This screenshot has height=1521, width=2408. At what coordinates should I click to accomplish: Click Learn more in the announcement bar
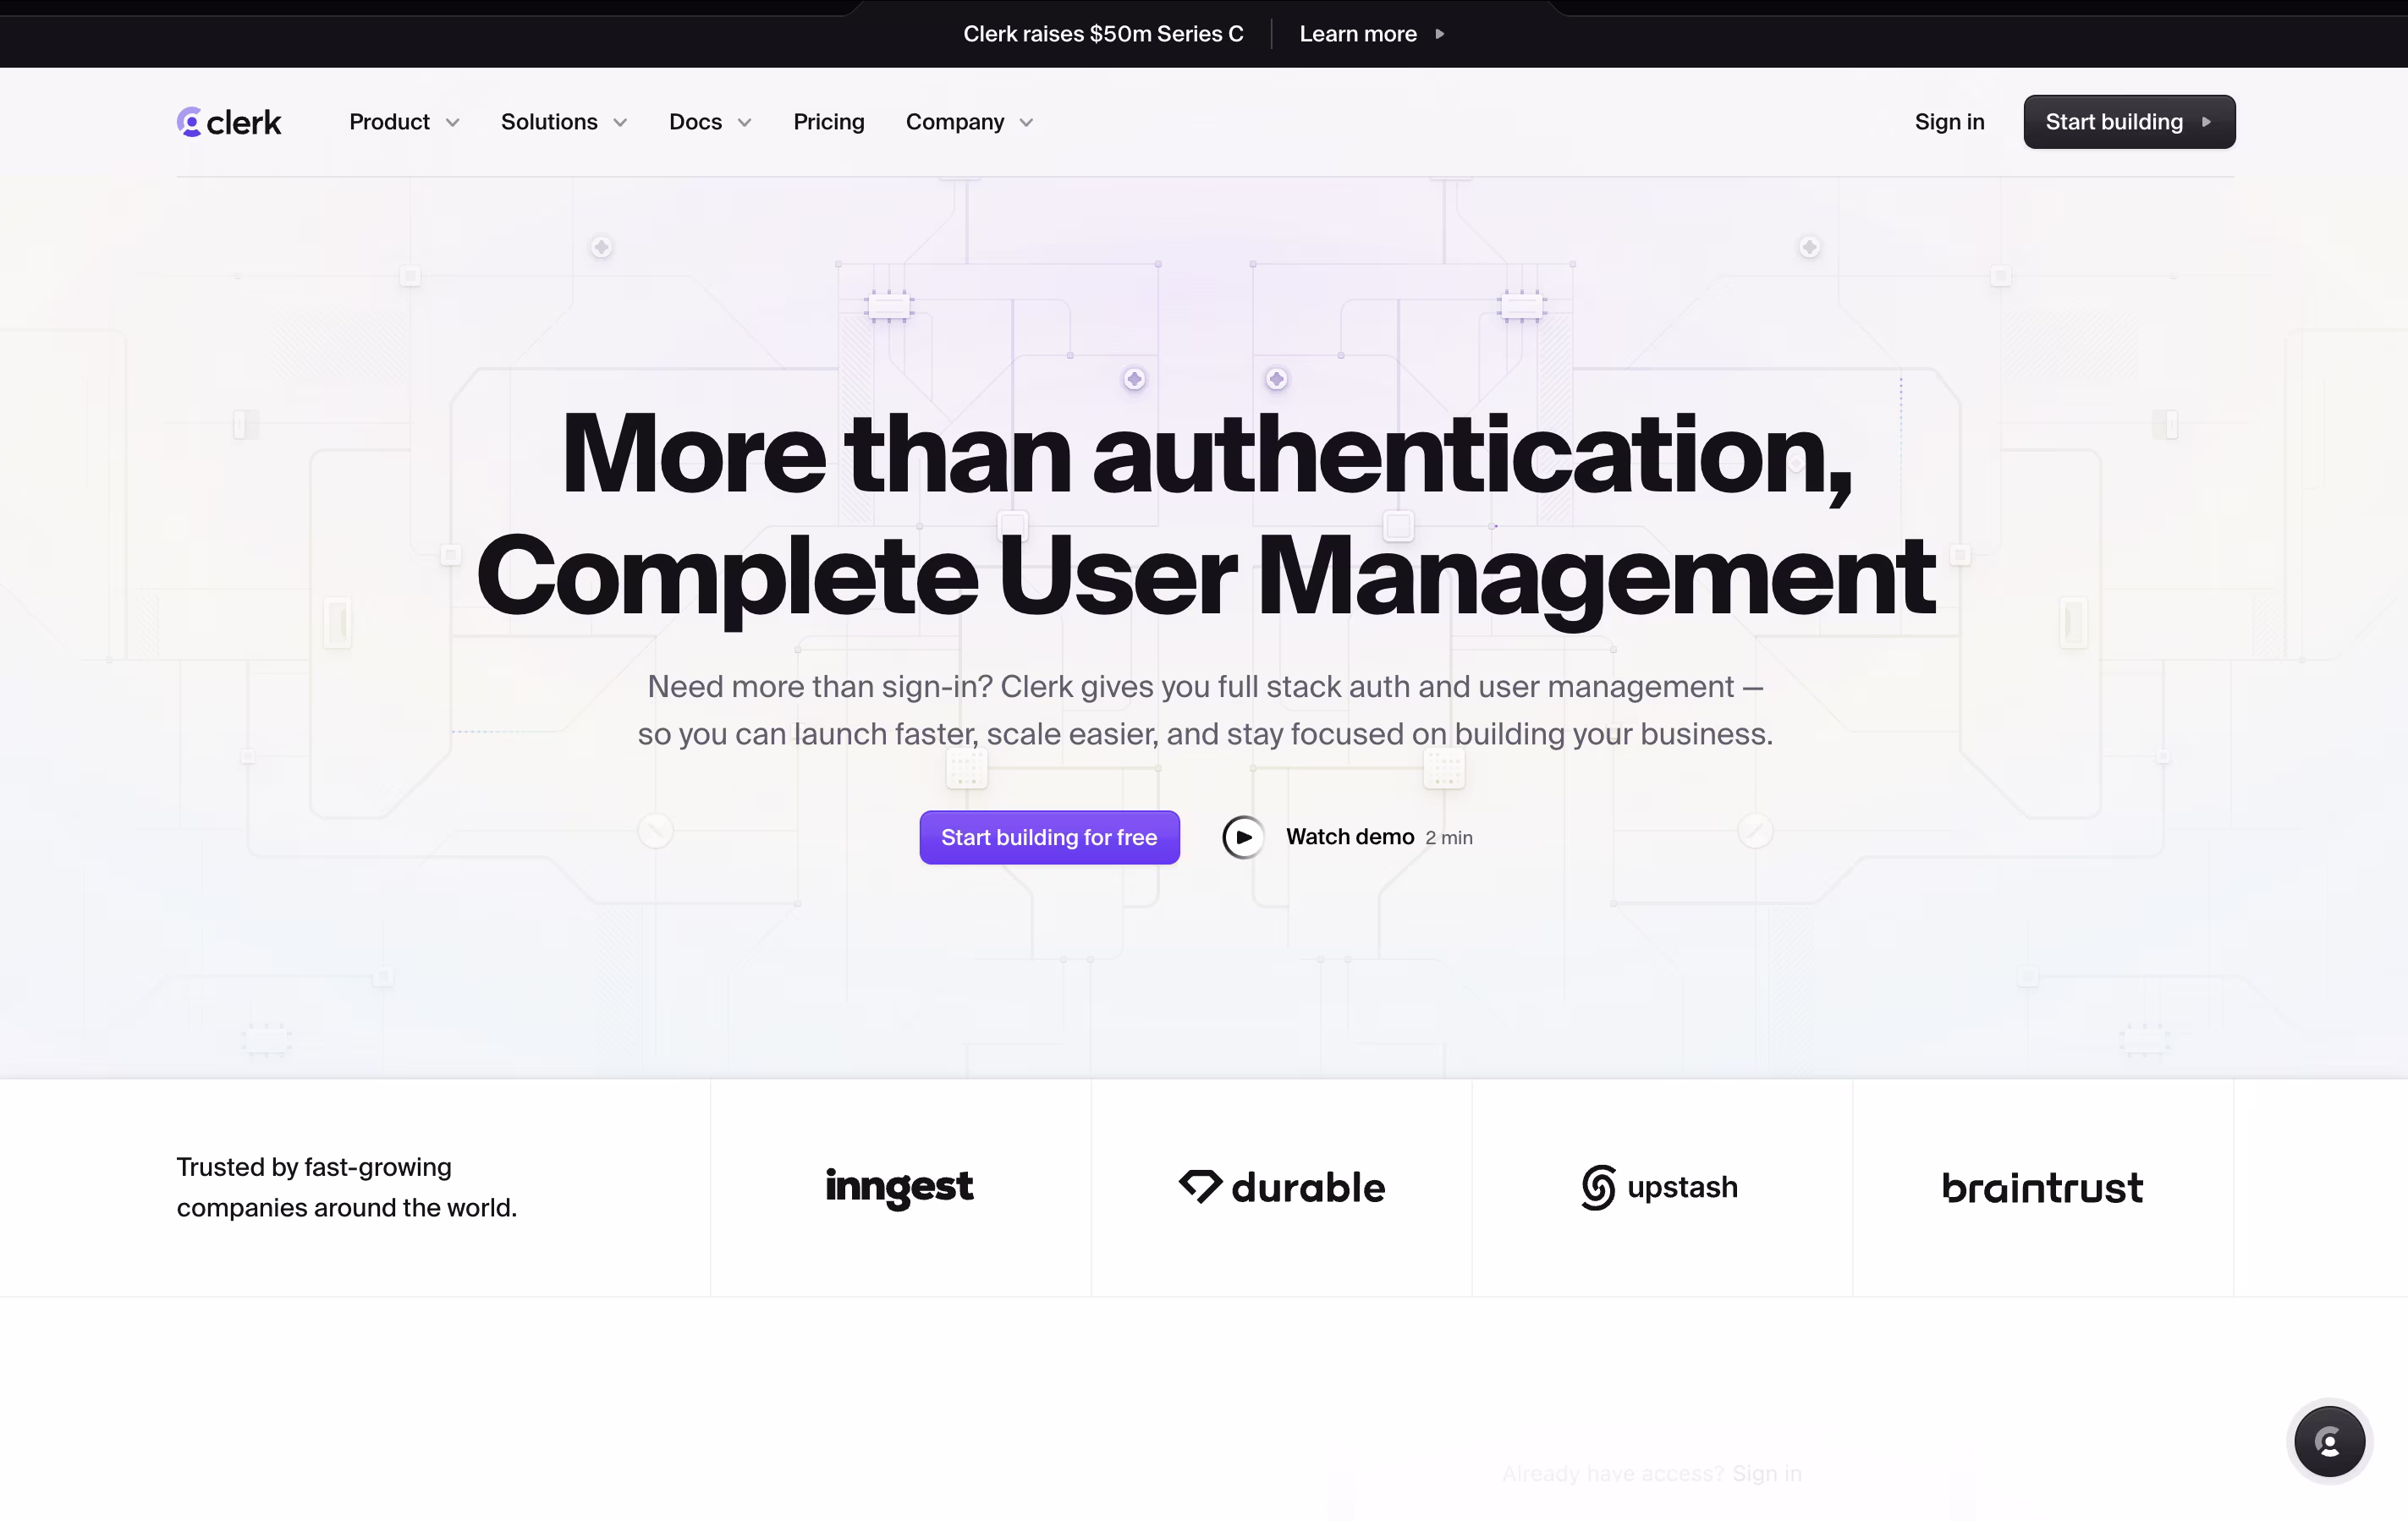click(x=1358, y=34)
